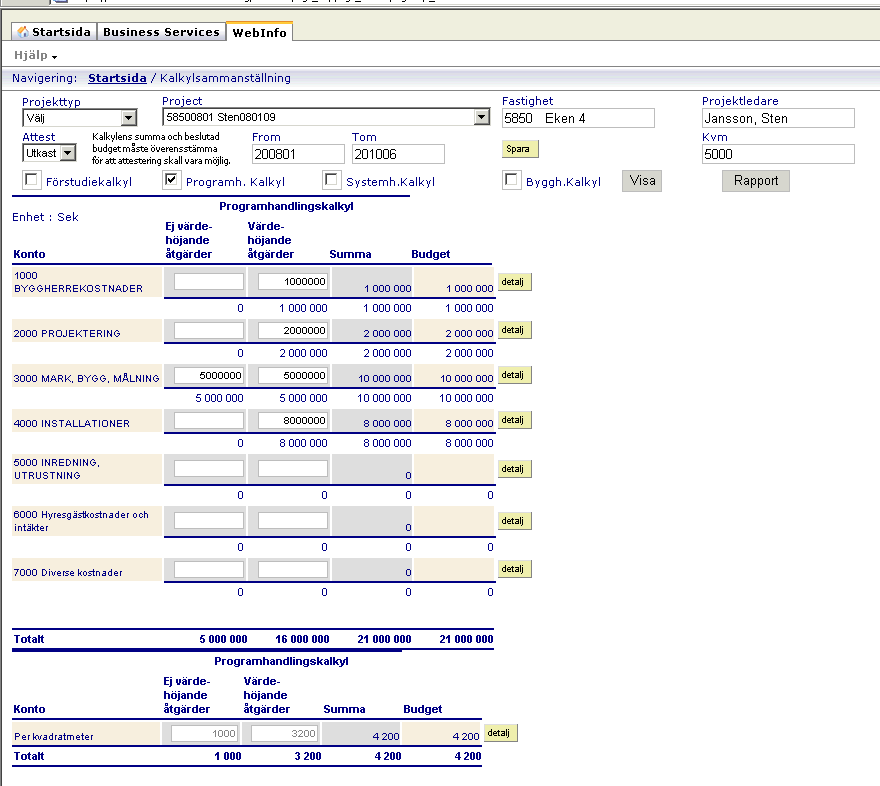Click Värdehöjande field for 7000 Diverse kostnader
Viewport: 880px width, 786px height.
pos(293,569)
